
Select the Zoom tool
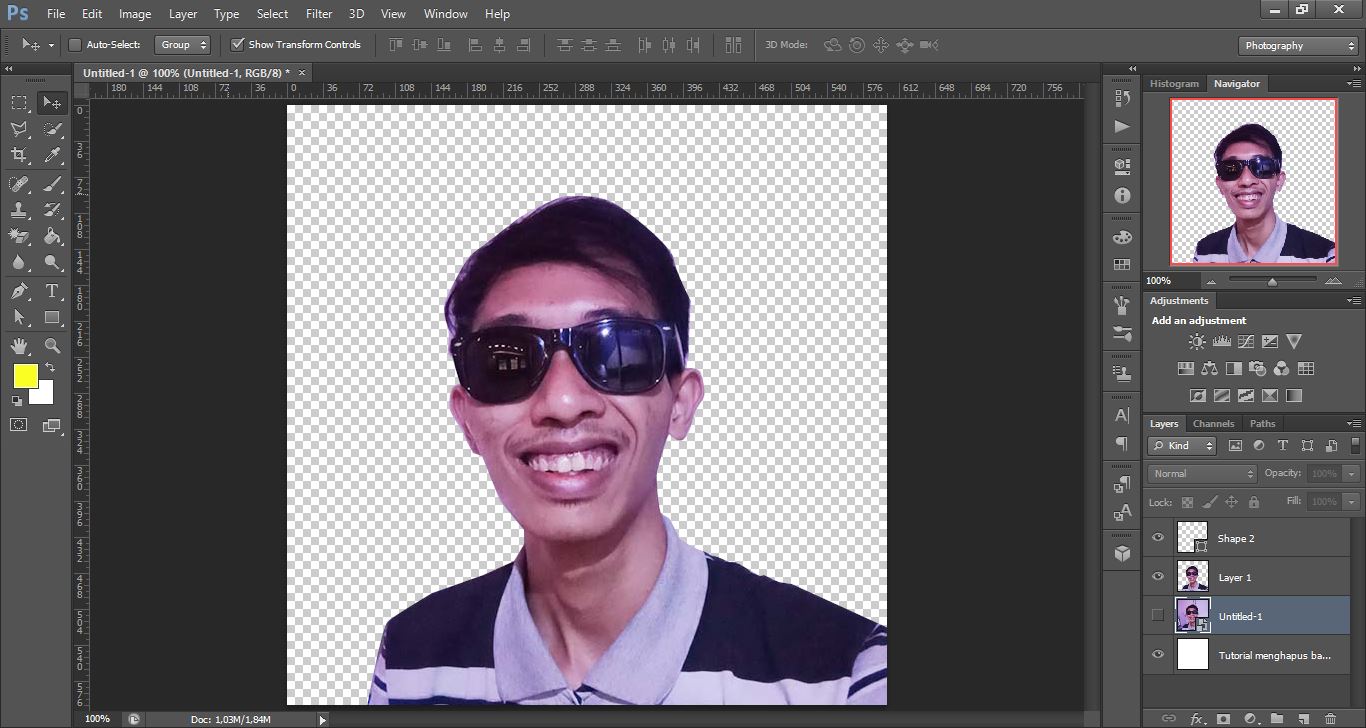(50, 346)
